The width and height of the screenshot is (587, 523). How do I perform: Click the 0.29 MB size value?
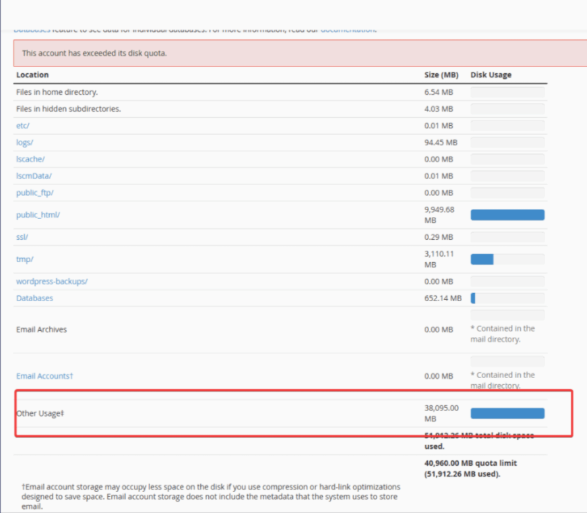pos(438,237)
